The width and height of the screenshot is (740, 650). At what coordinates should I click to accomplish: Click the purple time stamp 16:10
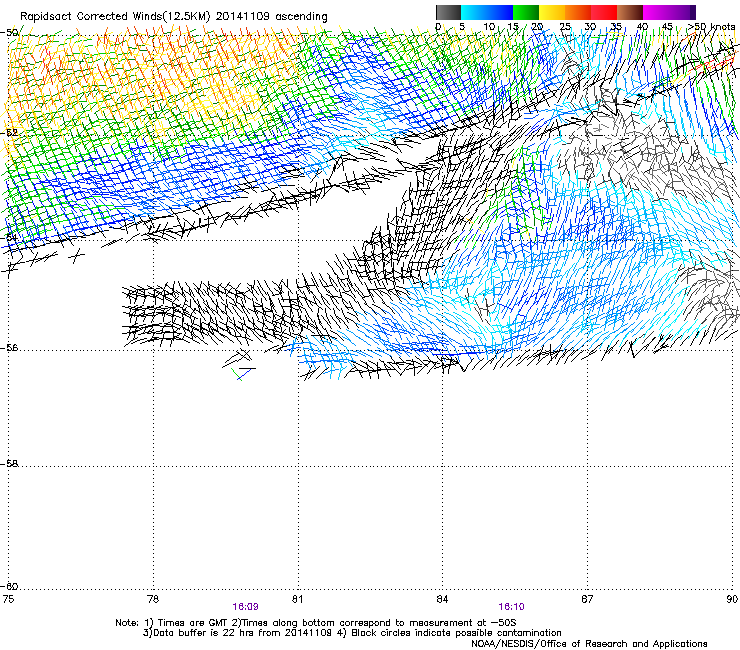512,607
